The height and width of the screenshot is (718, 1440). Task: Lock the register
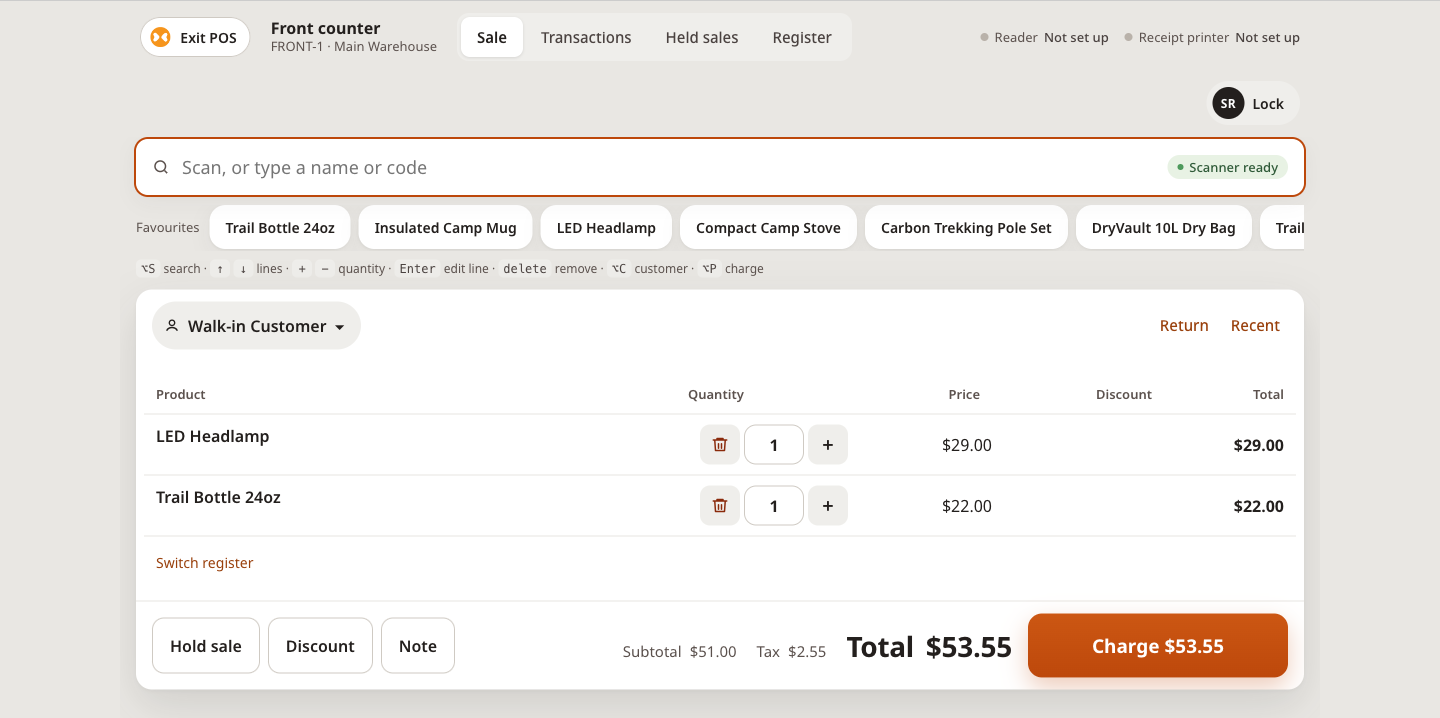pos(1254,103)
